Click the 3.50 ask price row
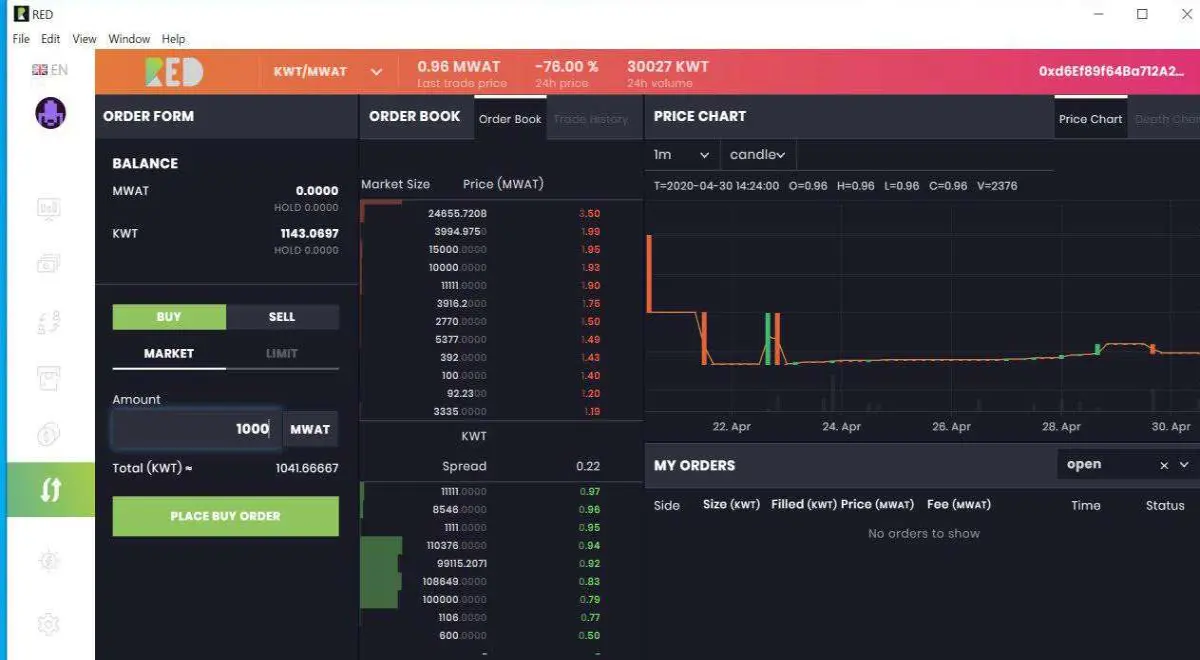The image size is (1200, 660). [x=501, y=213]
